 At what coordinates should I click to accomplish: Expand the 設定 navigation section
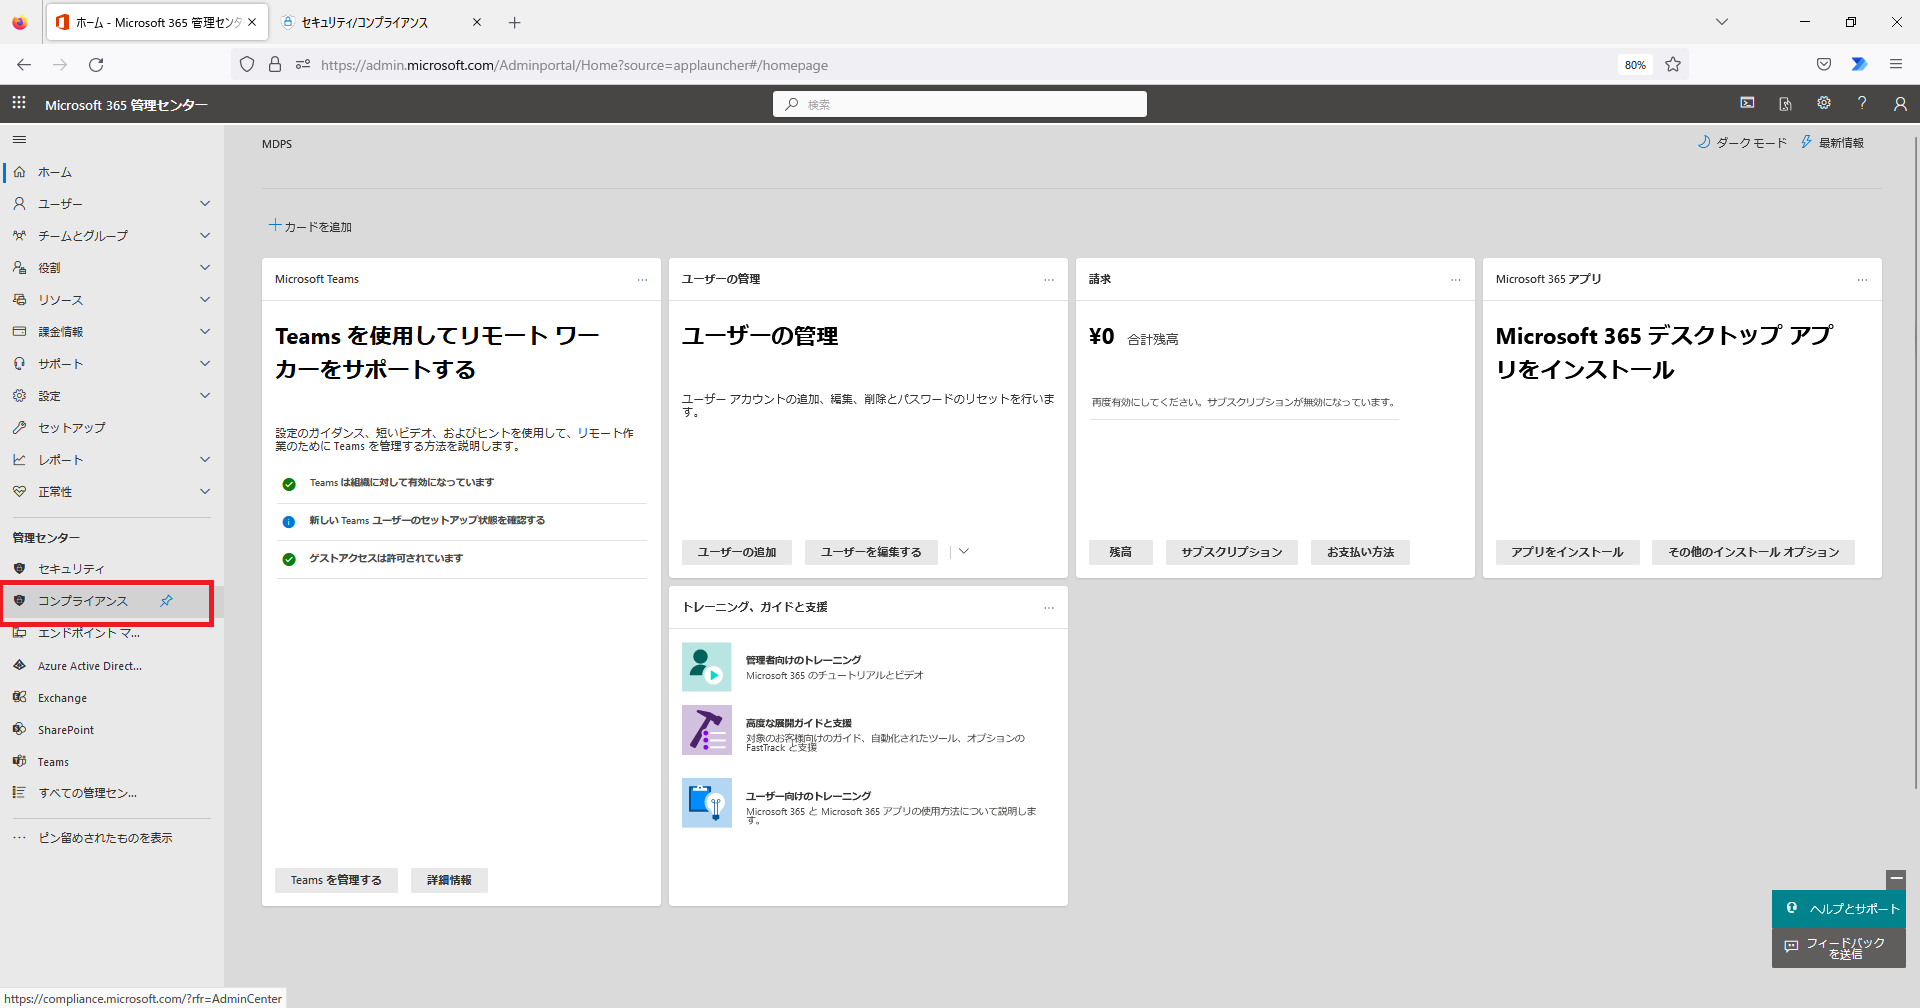coord(205,396)
